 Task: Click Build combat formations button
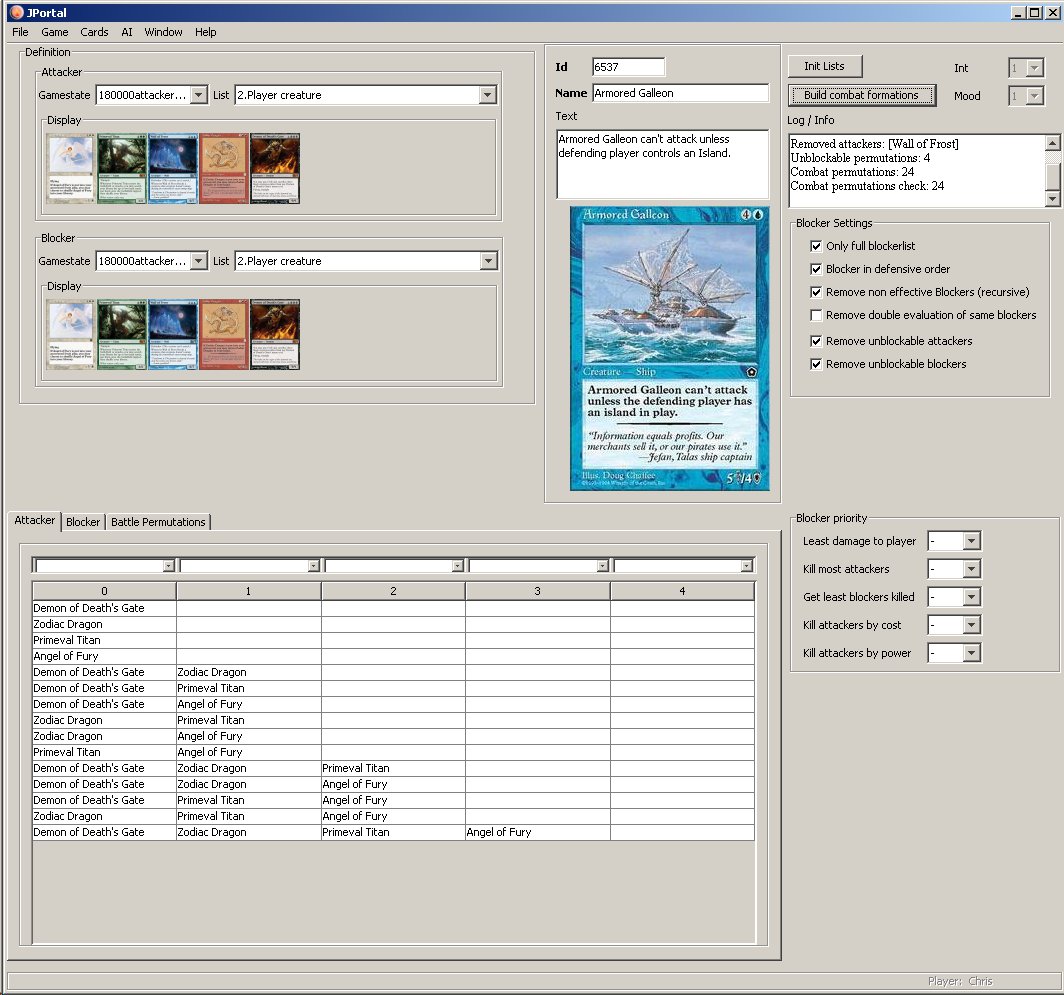coord(861,95)
